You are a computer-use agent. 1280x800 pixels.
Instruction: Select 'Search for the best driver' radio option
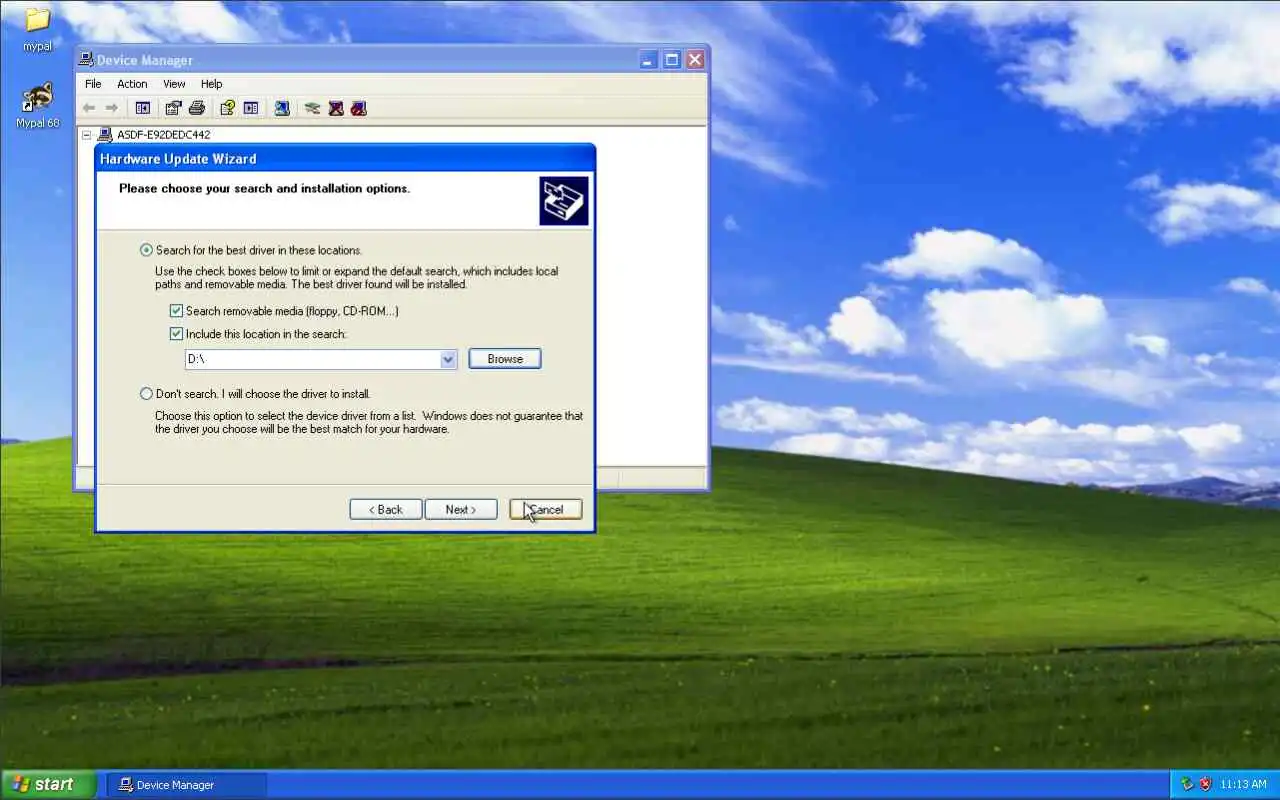(146, 250)
